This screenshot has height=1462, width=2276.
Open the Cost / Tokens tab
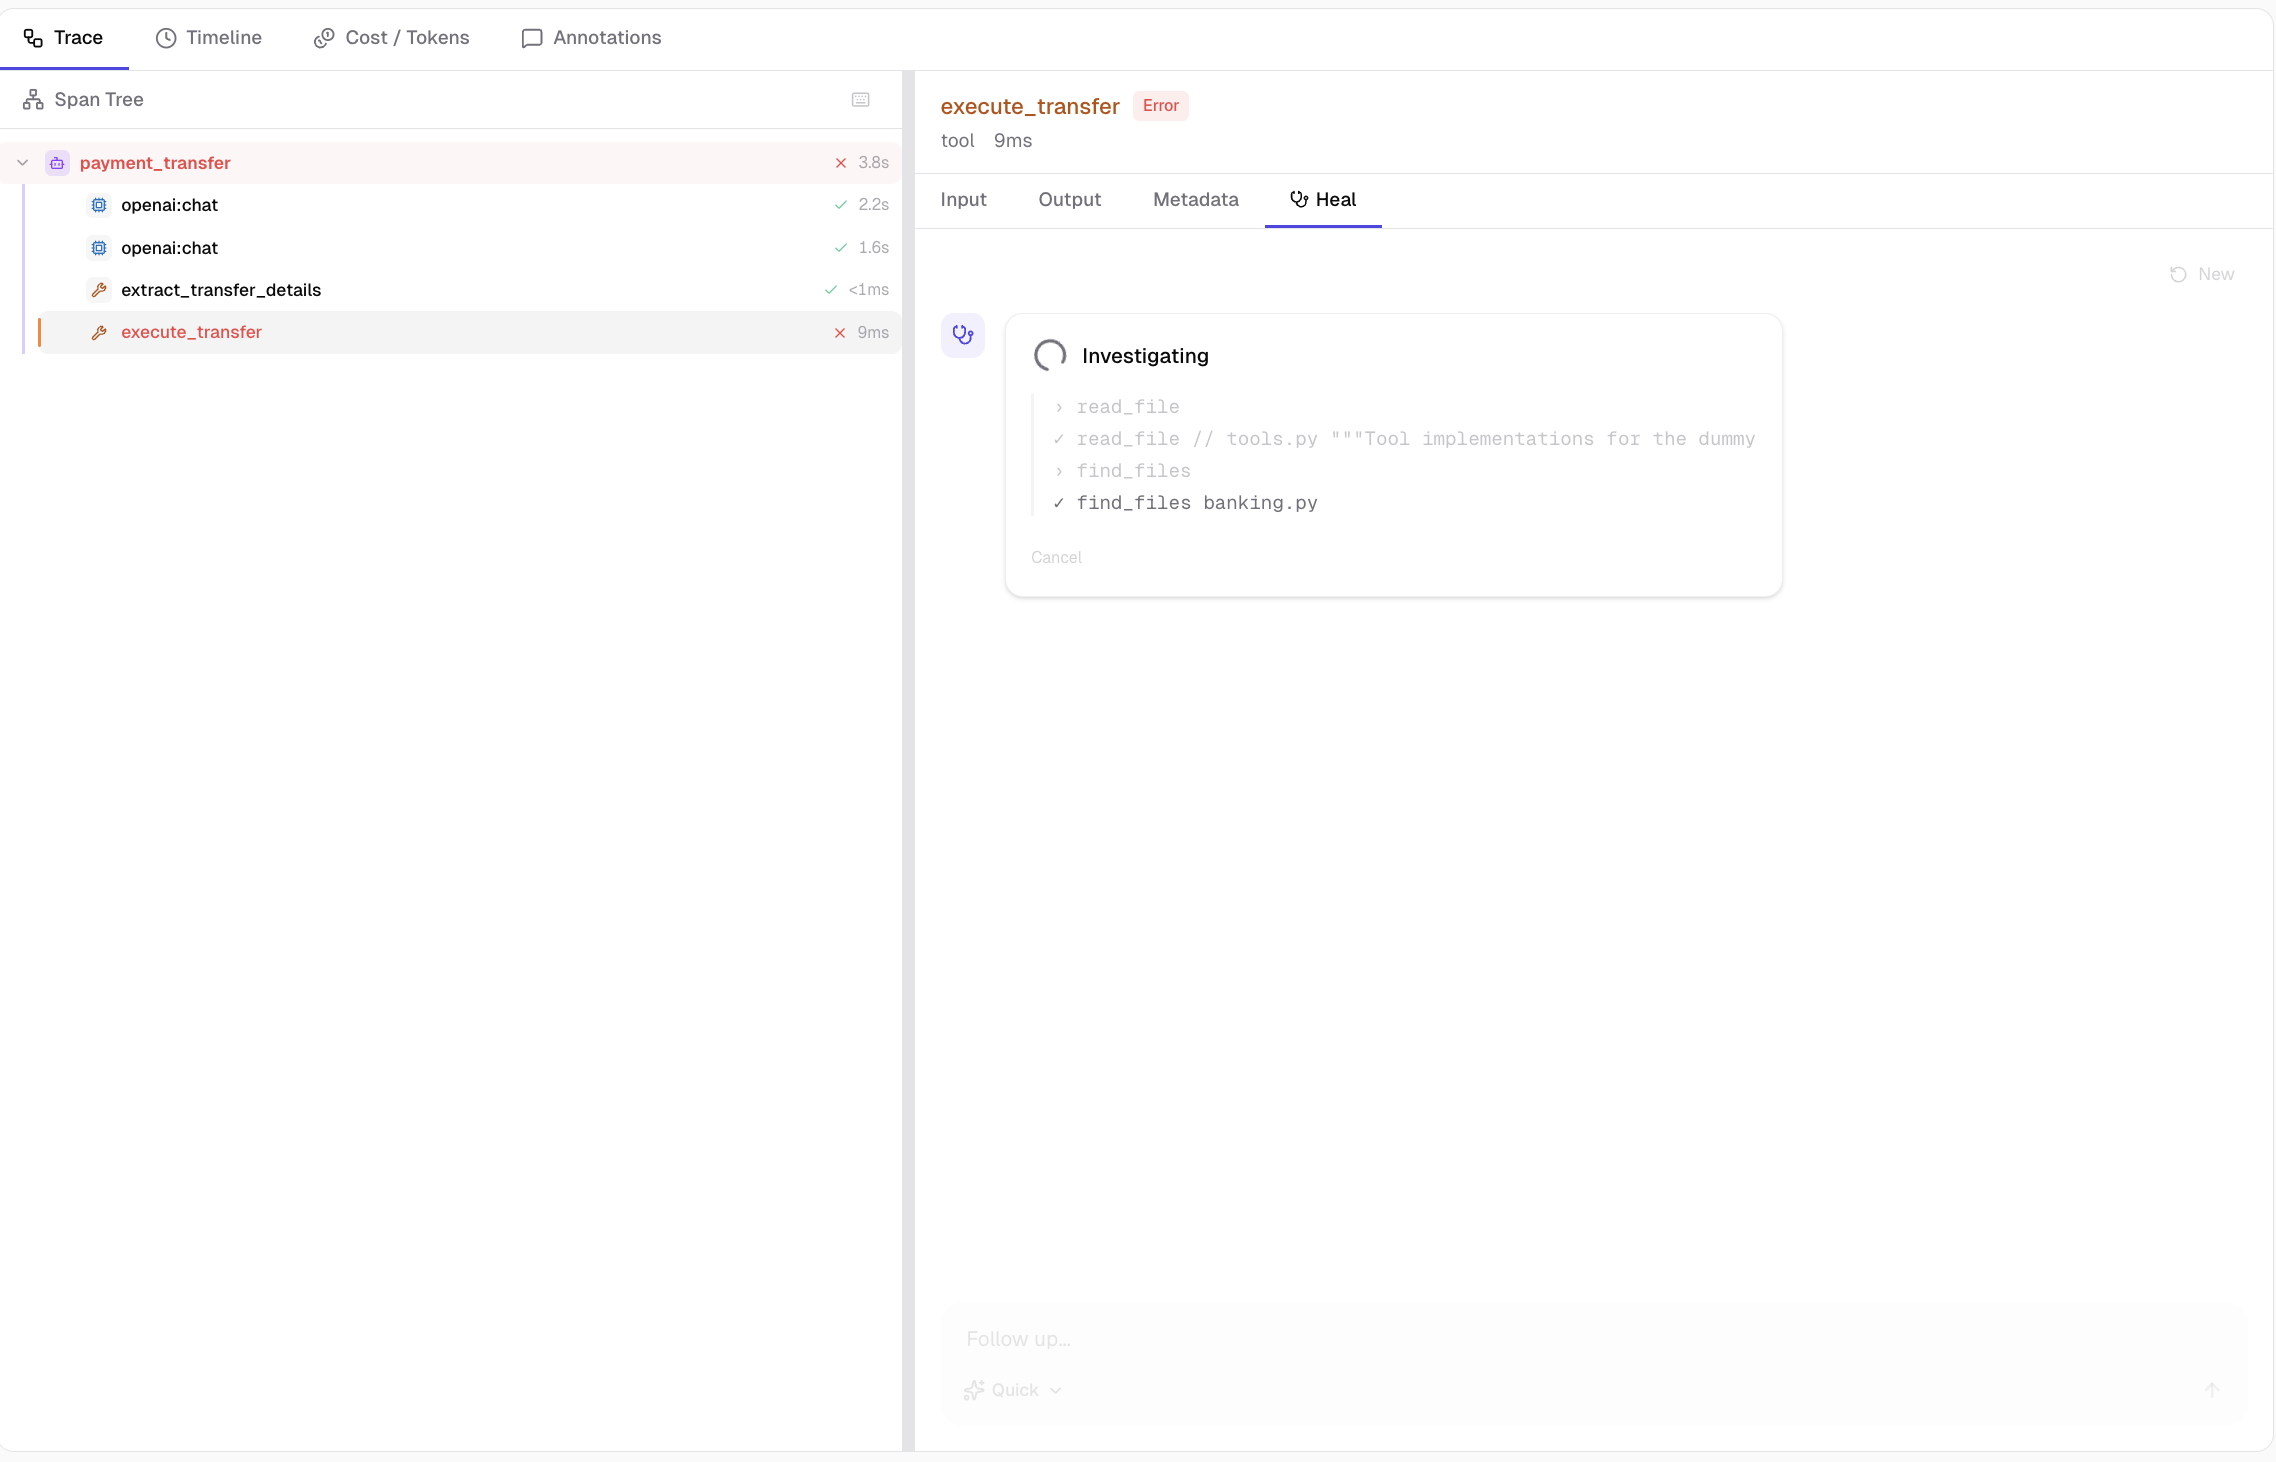point(391,38)
